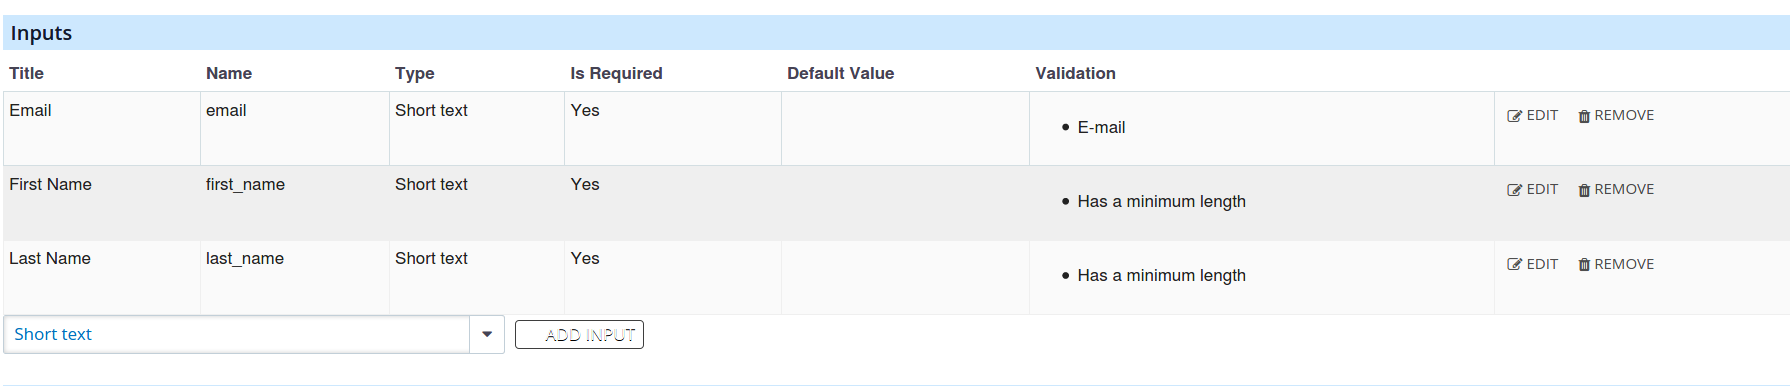Click the edit pencil icon for Email row
This screenshot has height=386, width=1790.
click(1514, 116)
